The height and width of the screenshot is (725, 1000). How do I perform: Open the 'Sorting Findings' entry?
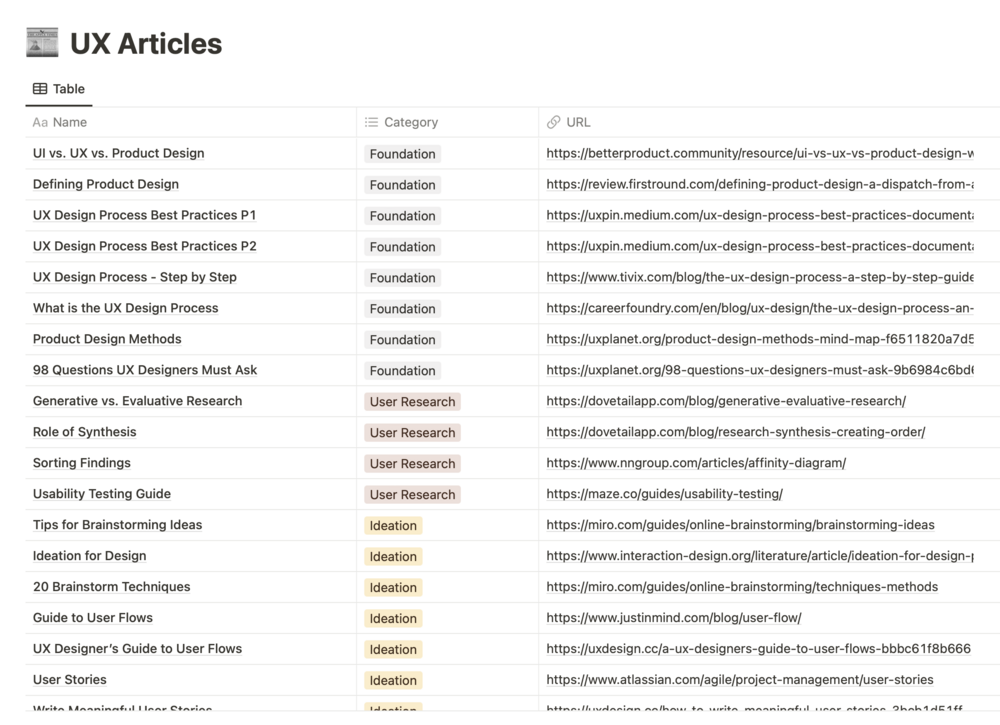tap(82, 463)
